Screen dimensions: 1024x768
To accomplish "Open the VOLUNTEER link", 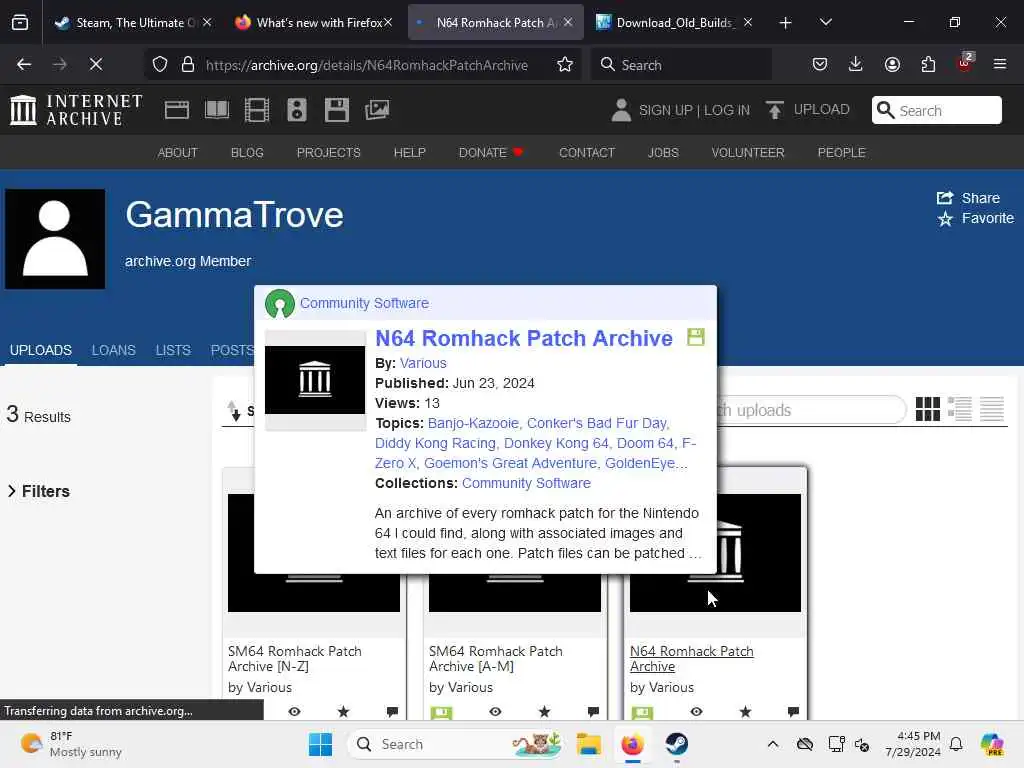I will click(x=748, y=153).
